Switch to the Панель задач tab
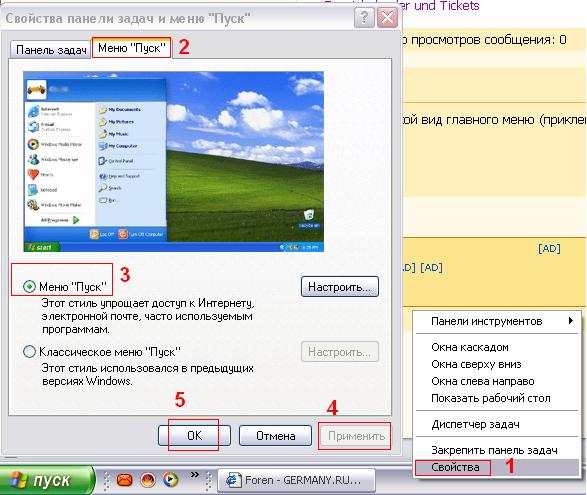The height and width of the screenshot is (495, 587). [51, 50]
